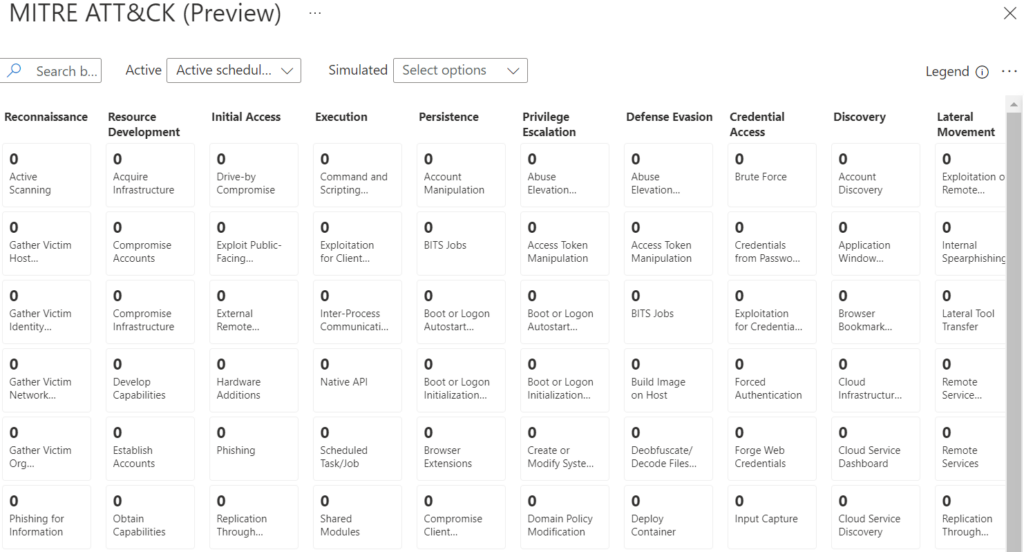
Task: Open the Simulated Select options dropdown
Action: coord(460,71)
